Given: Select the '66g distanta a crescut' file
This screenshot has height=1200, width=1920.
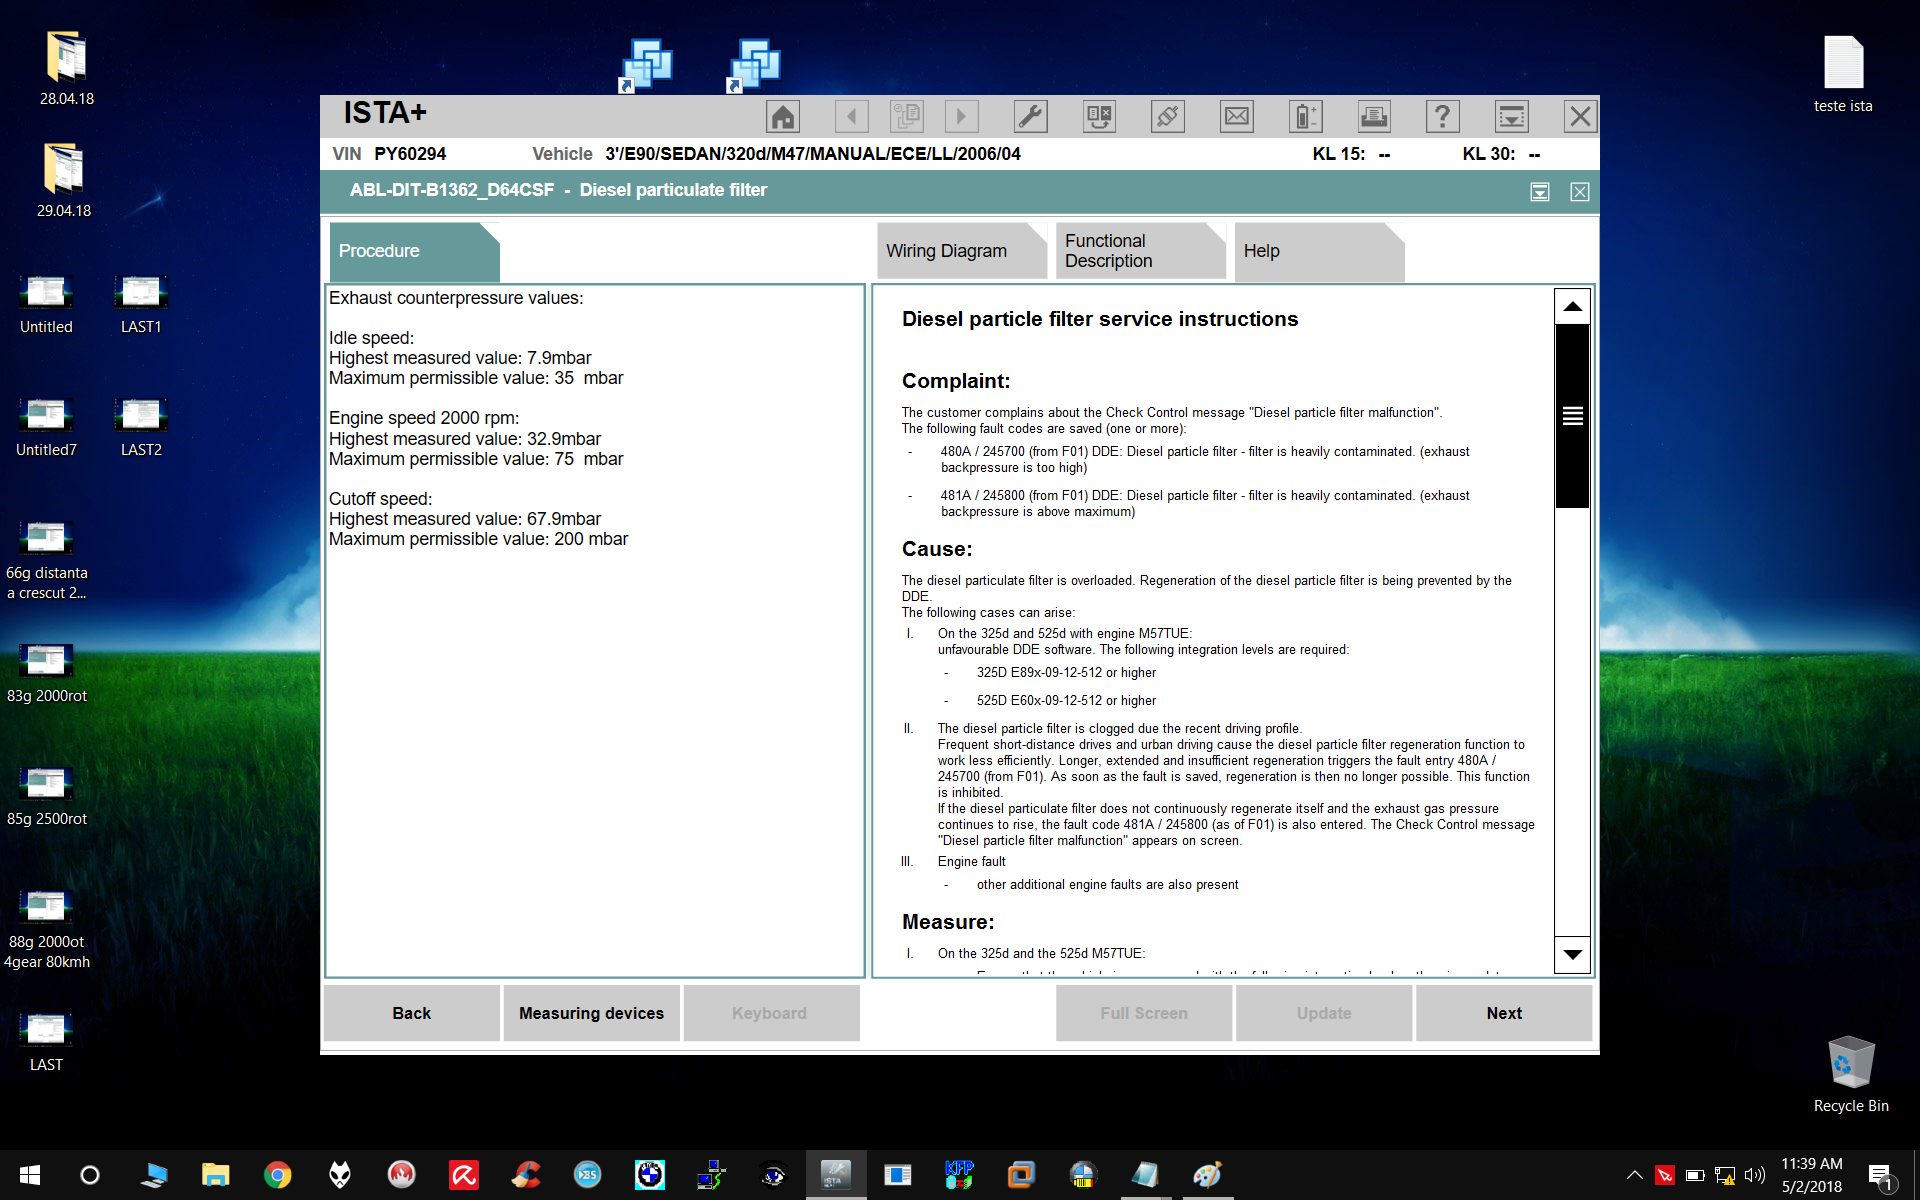Looking at the screenshot, I should pyautogui.click(x=46, y=560).
